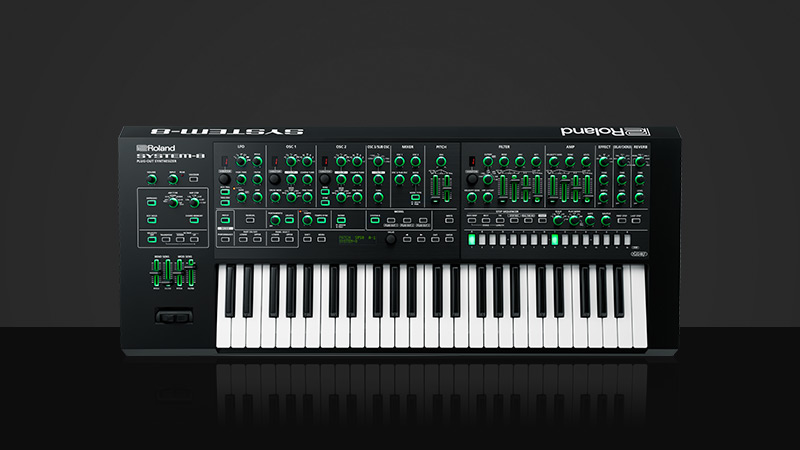This screenshot has width=800, height=450.
Task: Turn the top knob in EFFECT section
Action: pyautogui.click(x=604, y=162)
